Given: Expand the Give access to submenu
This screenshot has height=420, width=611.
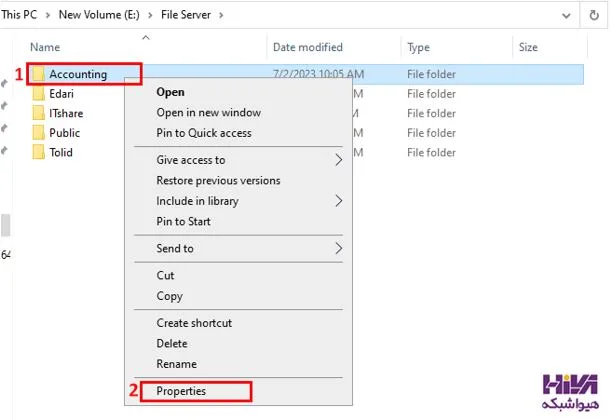Looking at the screenshot, I should (x=339, y=160).
